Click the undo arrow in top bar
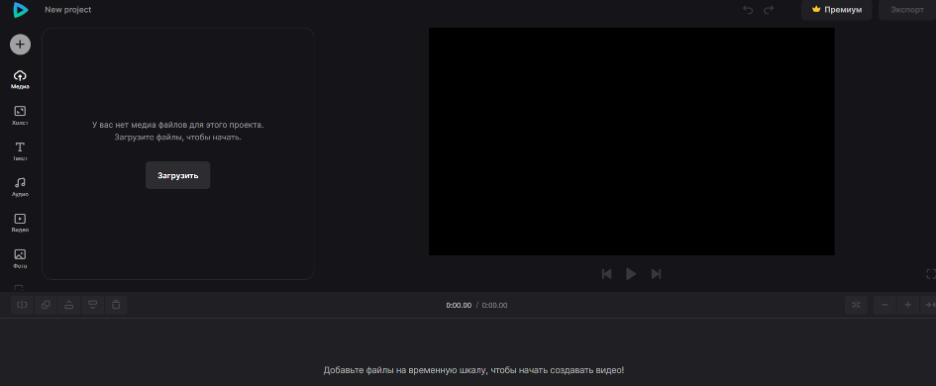The width and height of the screenshot is (936, 386). click(x=748, y=10)
